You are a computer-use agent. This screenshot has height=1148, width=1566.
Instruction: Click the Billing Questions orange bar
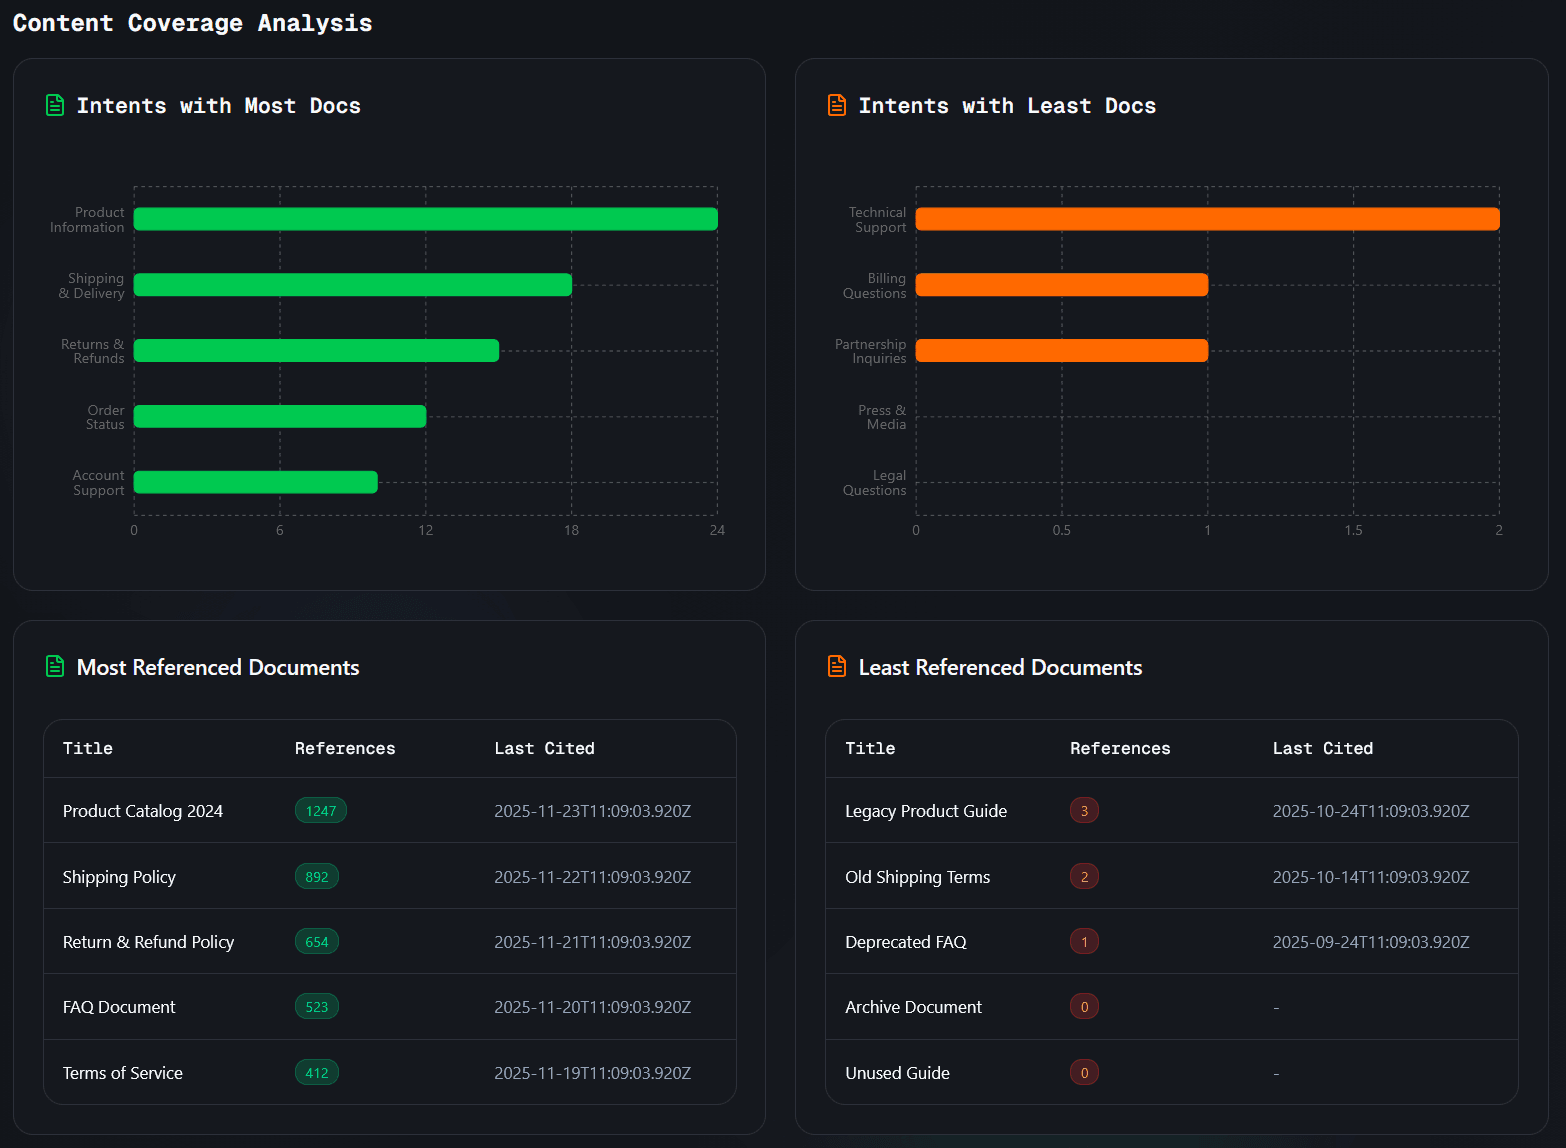[x=1061, y=285]
